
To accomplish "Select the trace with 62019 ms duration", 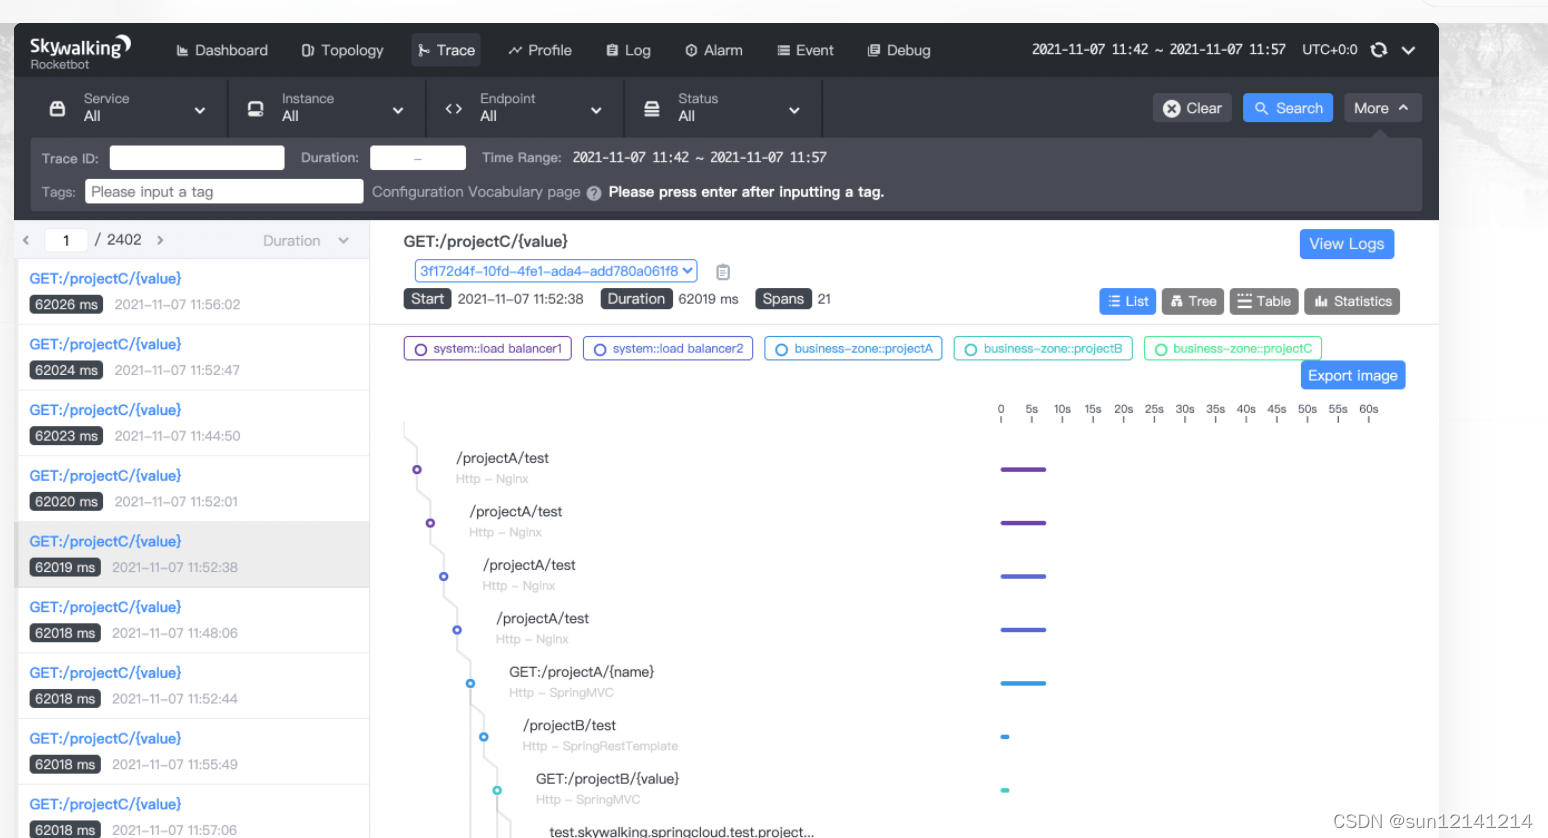I will pos(192,554).
